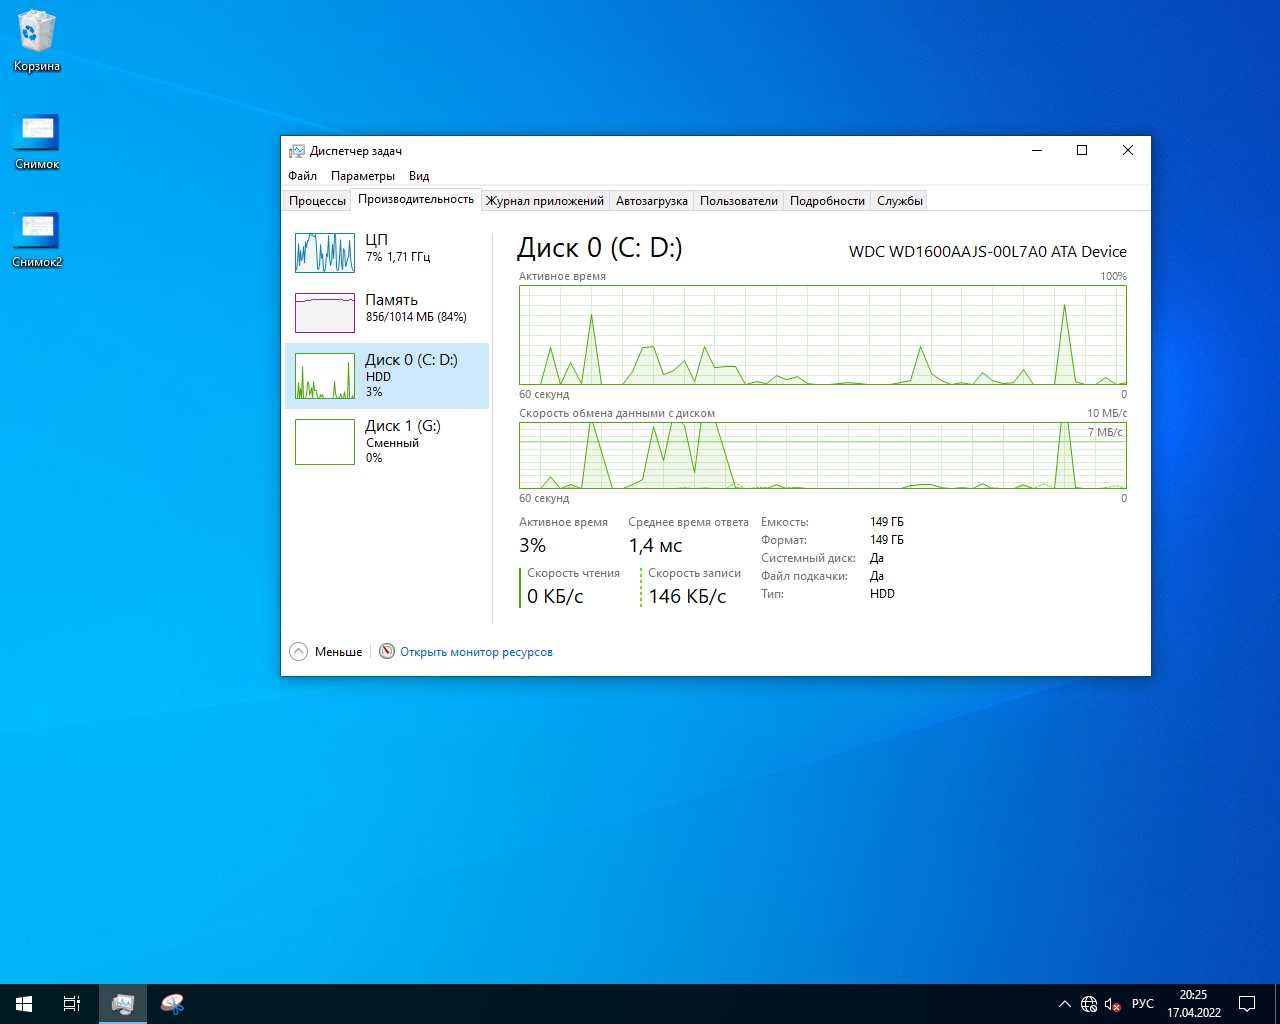Click the Тип HDD value
Viewport: 1280px width, 1024px height.
click(882, 594)
